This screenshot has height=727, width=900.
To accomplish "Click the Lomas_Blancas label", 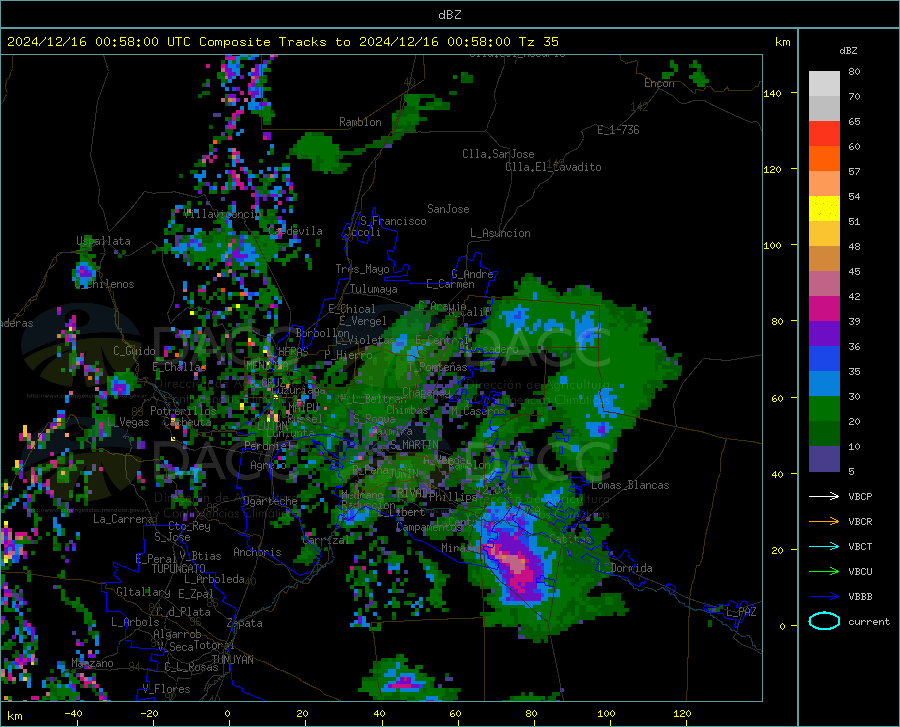I will pyautogui.click(x=630, y=485).
